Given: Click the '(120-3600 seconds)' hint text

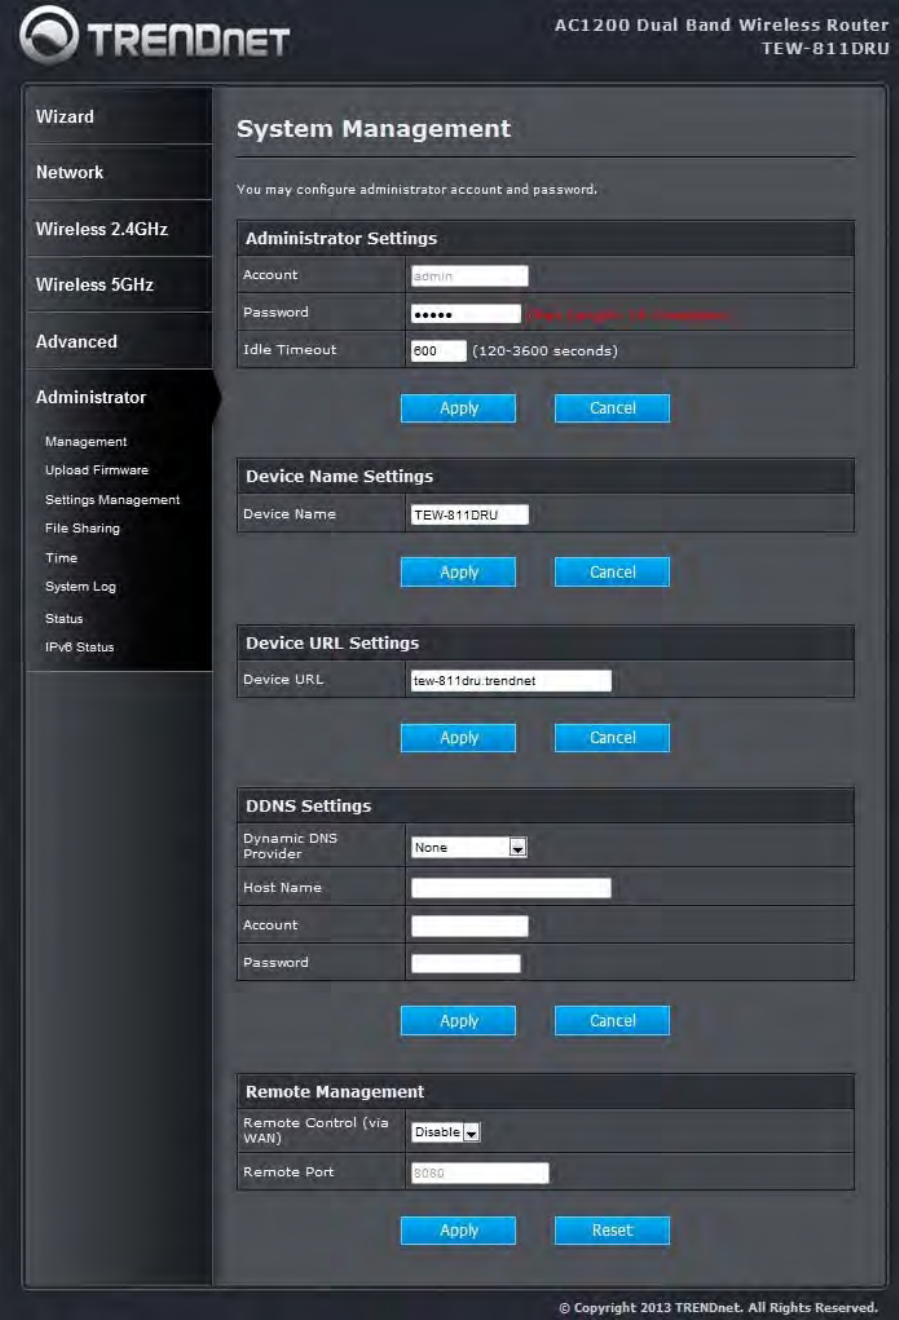Looking at the screenshot, I should pyautogui.click(x=545, y=351).
